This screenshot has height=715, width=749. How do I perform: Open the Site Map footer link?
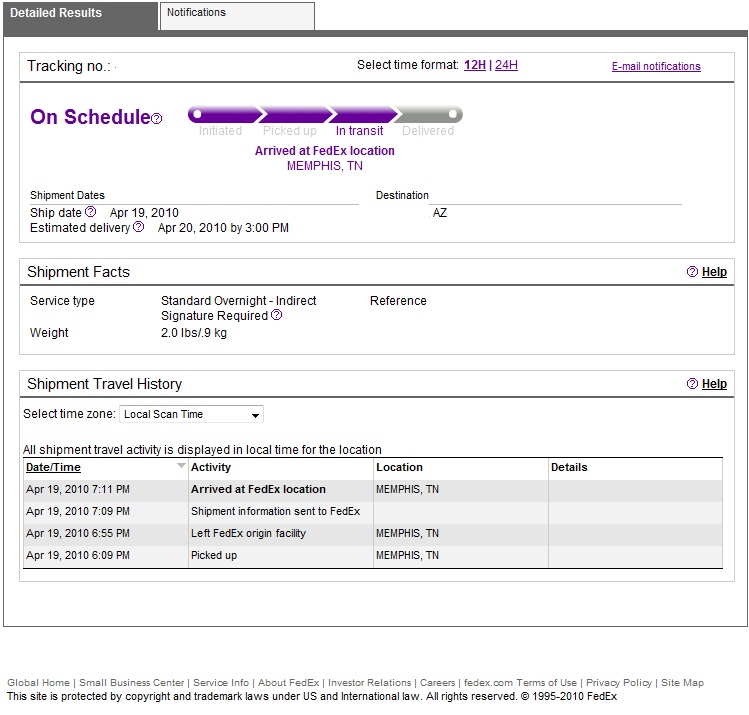tap(682, 683)
